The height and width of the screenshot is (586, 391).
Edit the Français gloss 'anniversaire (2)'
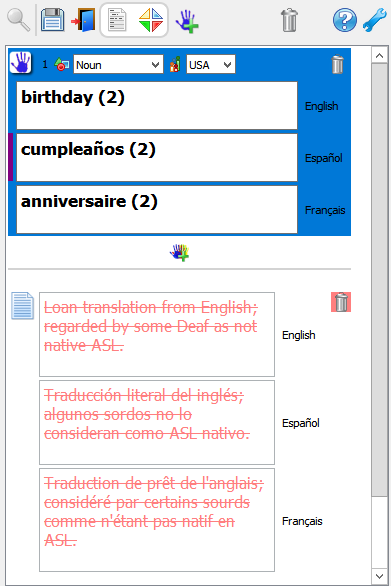click(x=157, y=210)
